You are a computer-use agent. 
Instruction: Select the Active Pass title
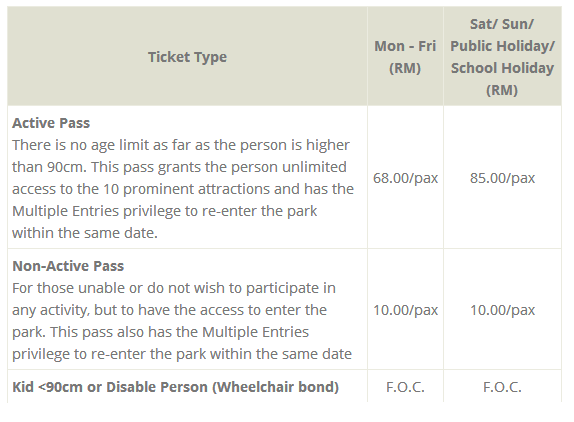coord(51,123)
